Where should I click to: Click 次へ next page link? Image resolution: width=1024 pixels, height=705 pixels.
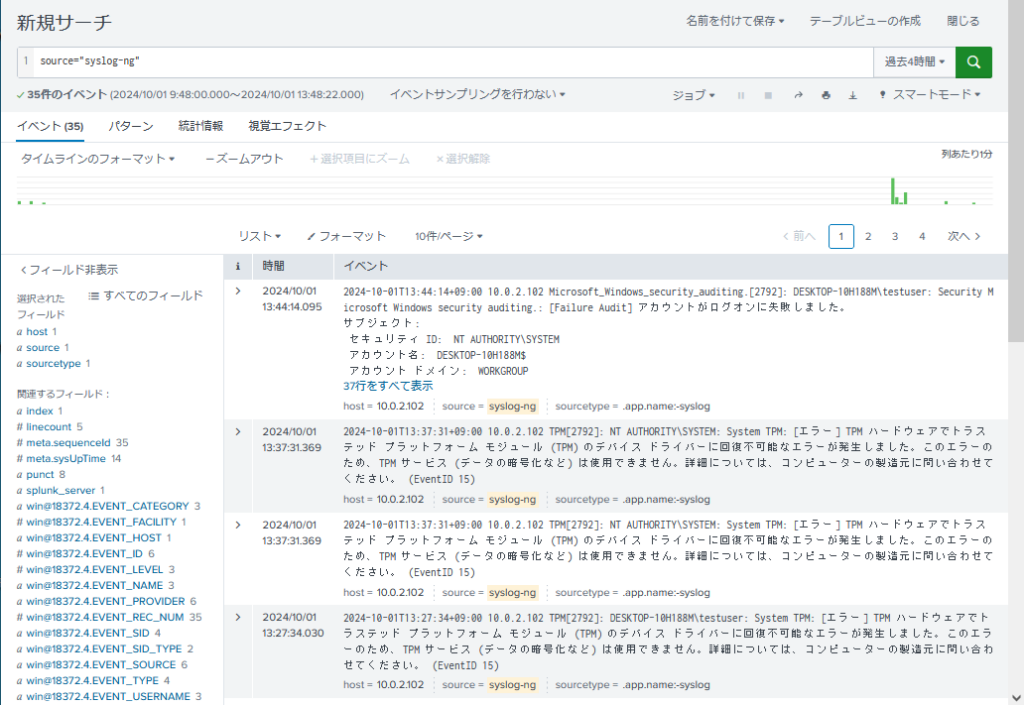(x=964, y=236)
